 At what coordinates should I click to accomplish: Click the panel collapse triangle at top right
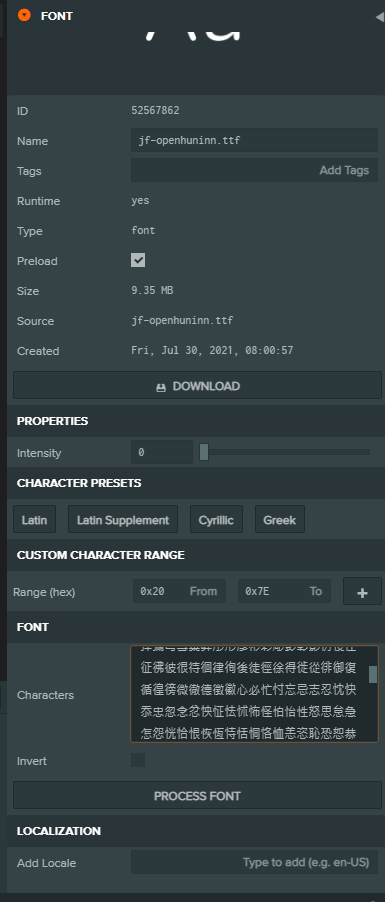click(380, 17)
